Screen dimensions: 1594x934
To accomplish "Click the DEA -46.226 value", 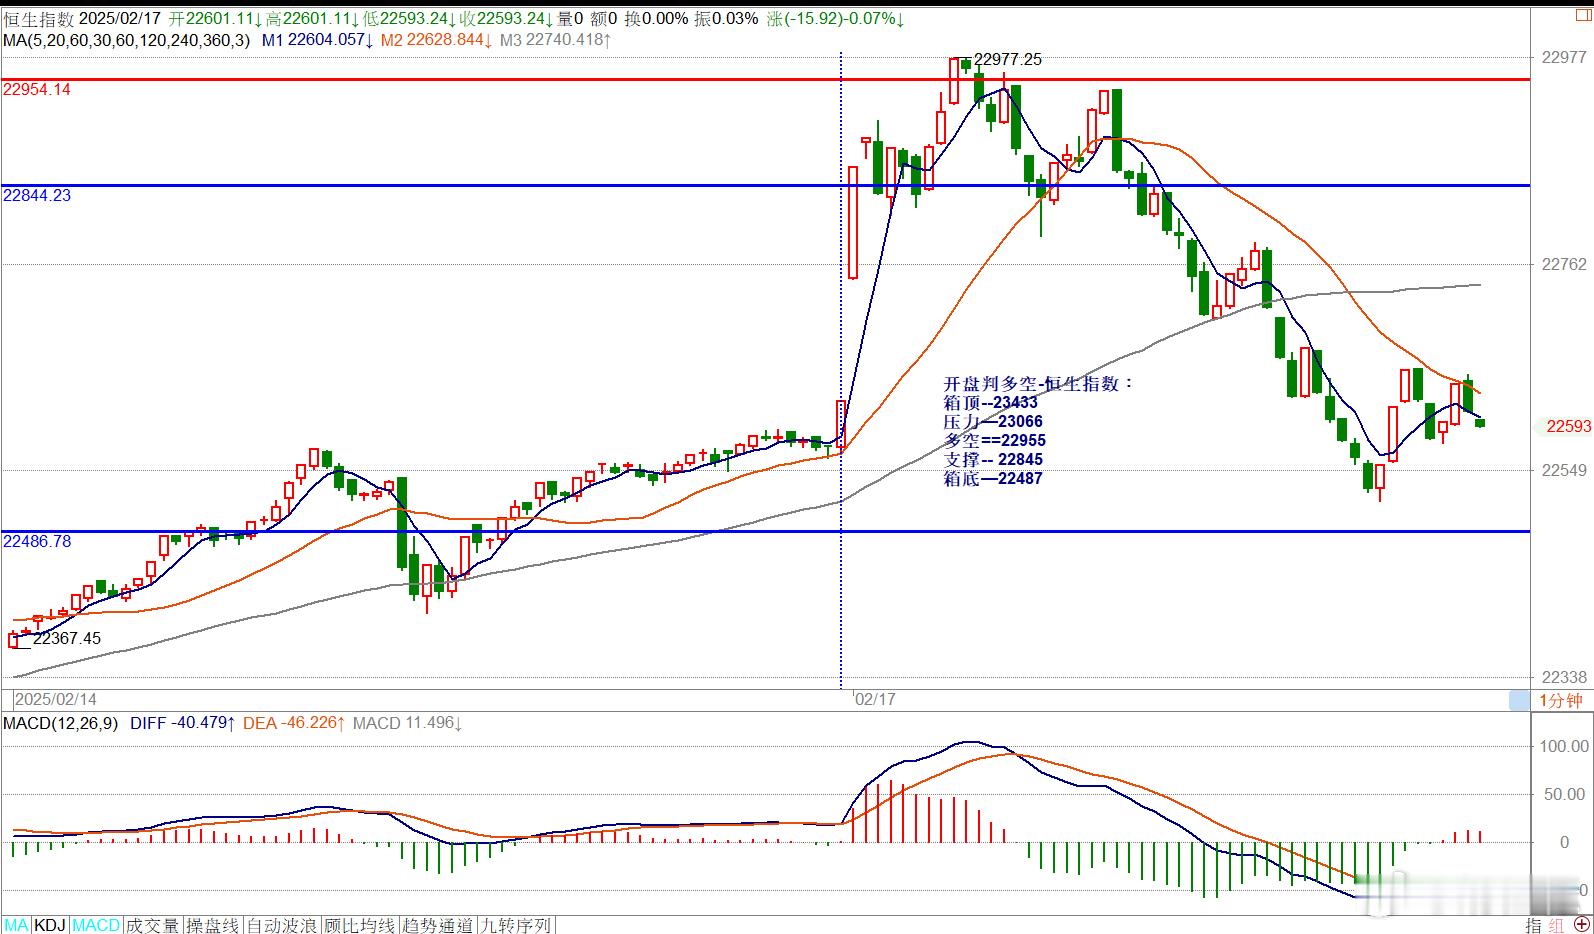I will [x=295, y=722].
